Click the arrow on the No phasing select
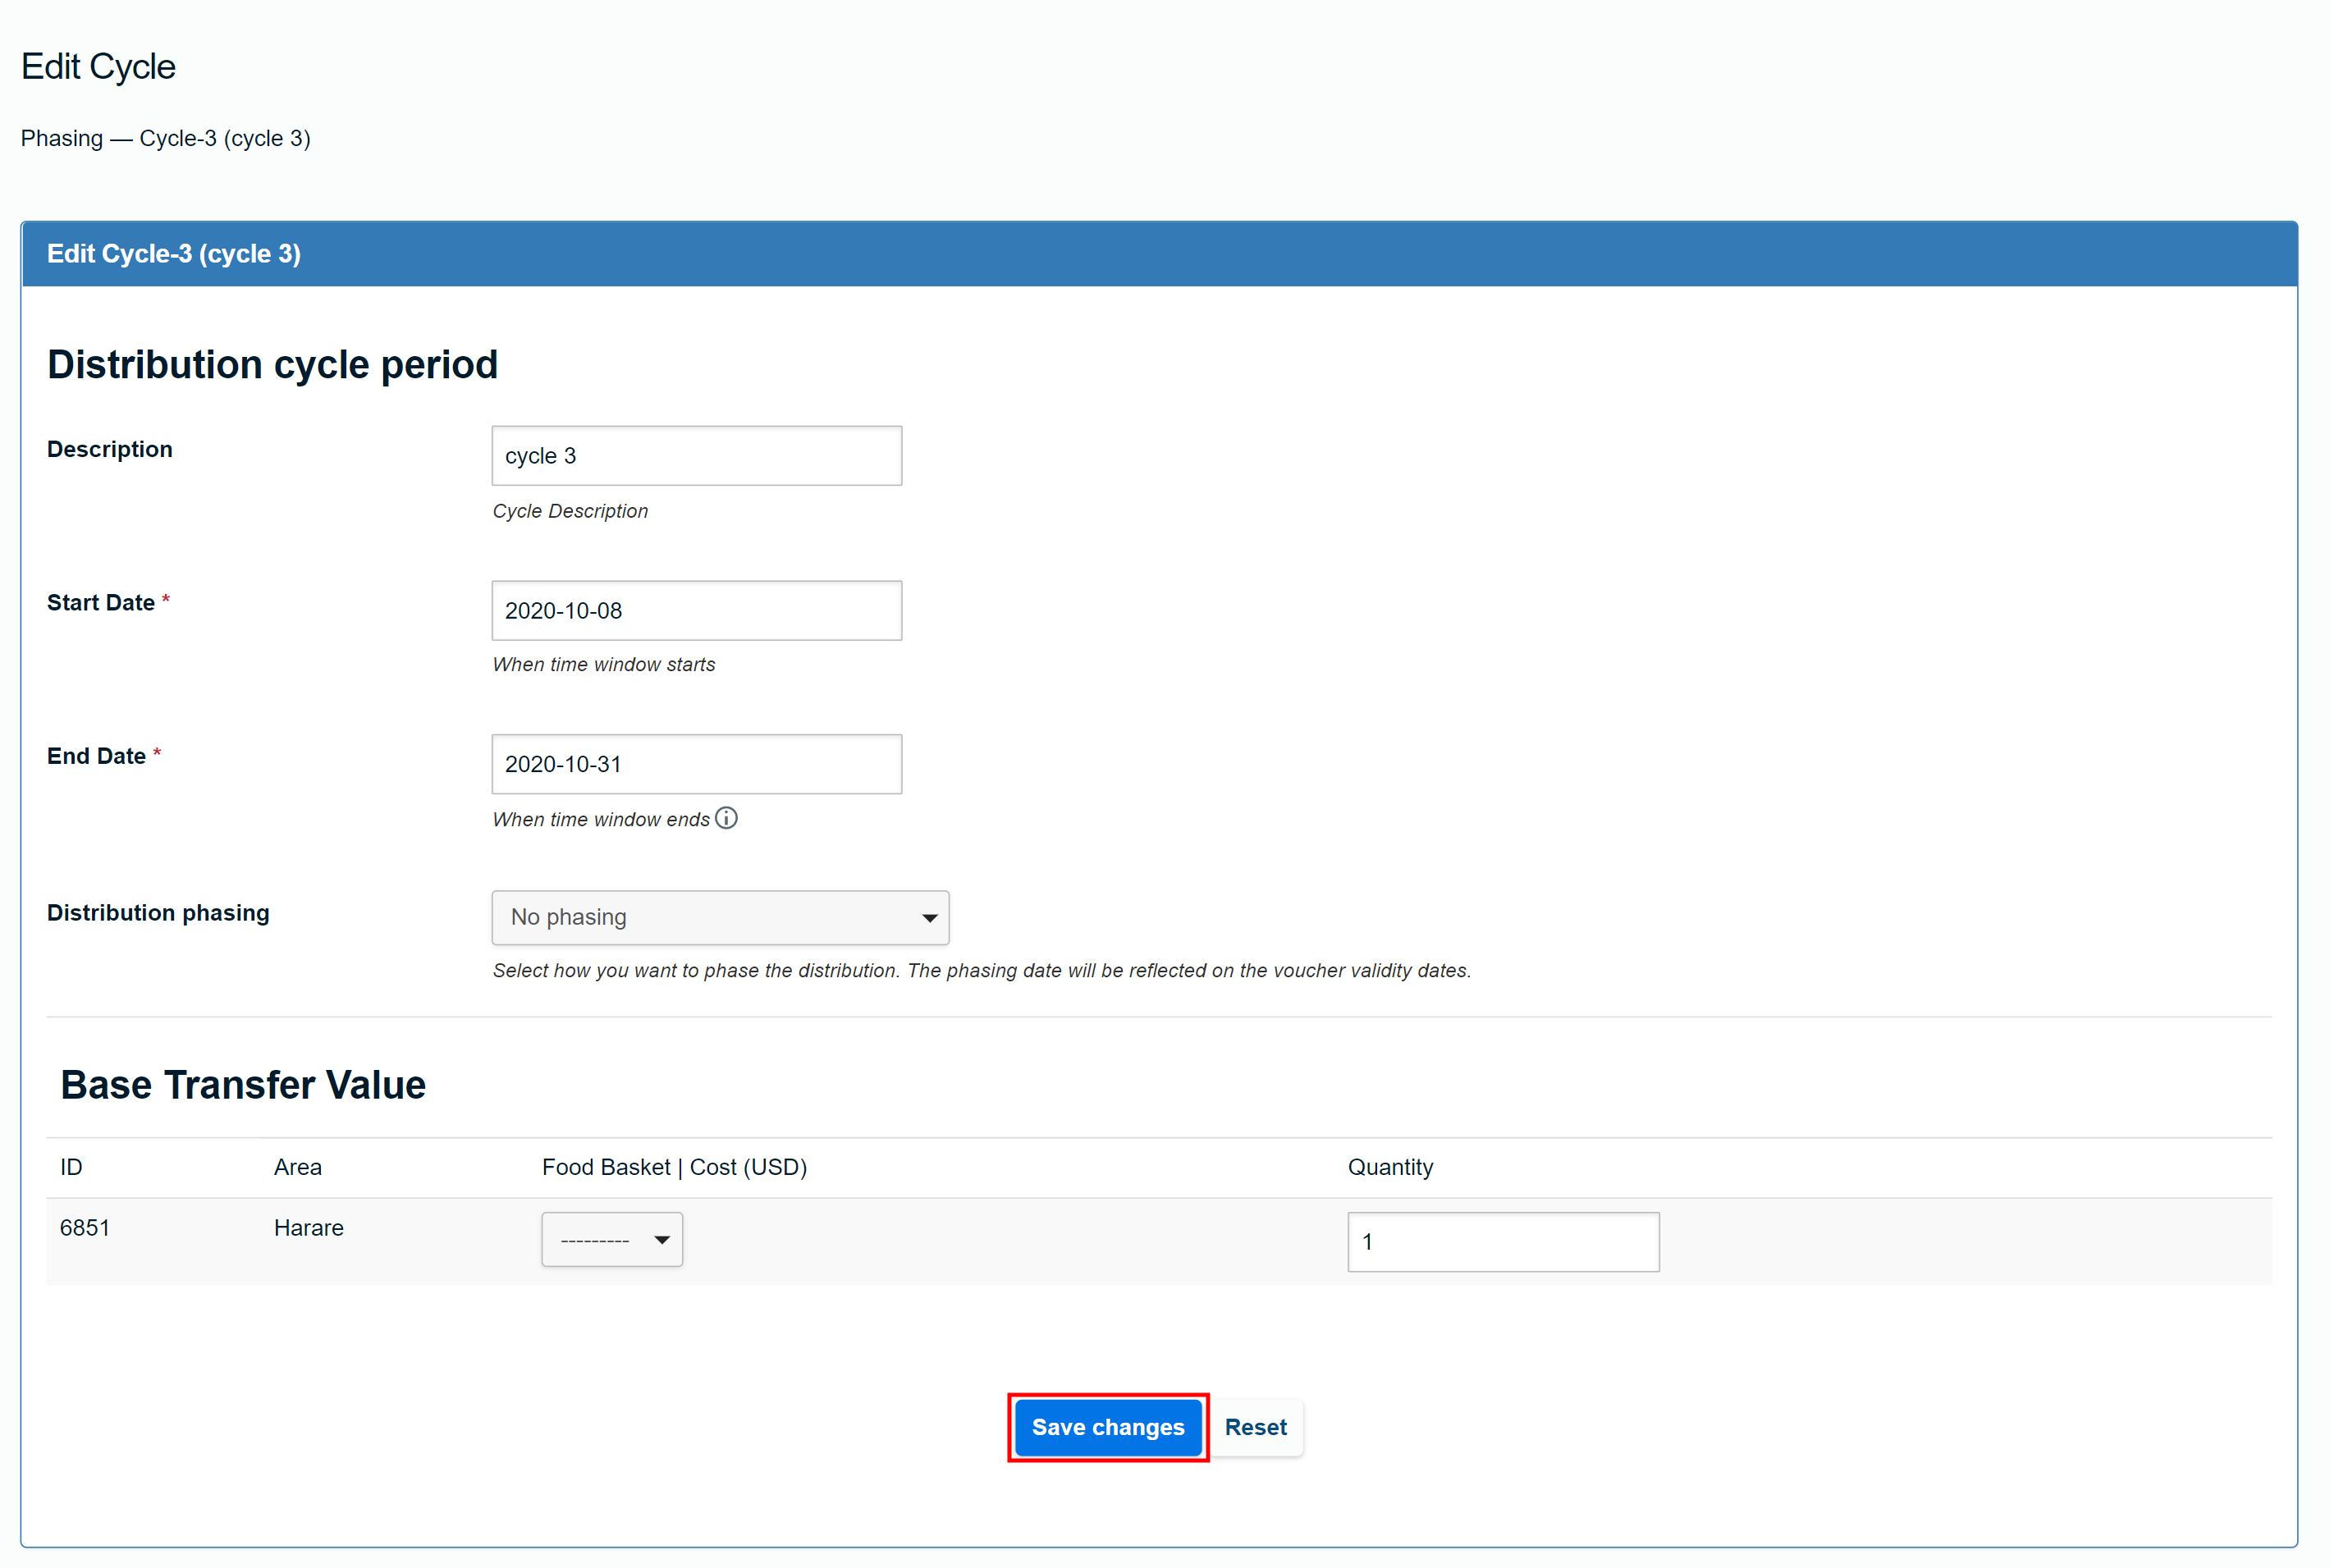Viewport: 2330px width, 1568px height. point(929,918)
